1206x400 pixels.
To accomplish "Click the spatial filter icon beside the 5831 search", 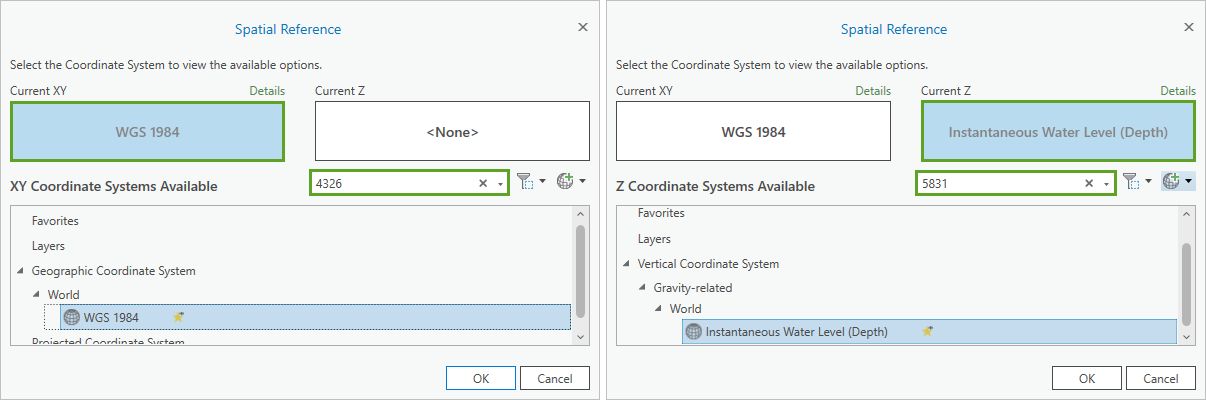I will tap(1133, 182).
